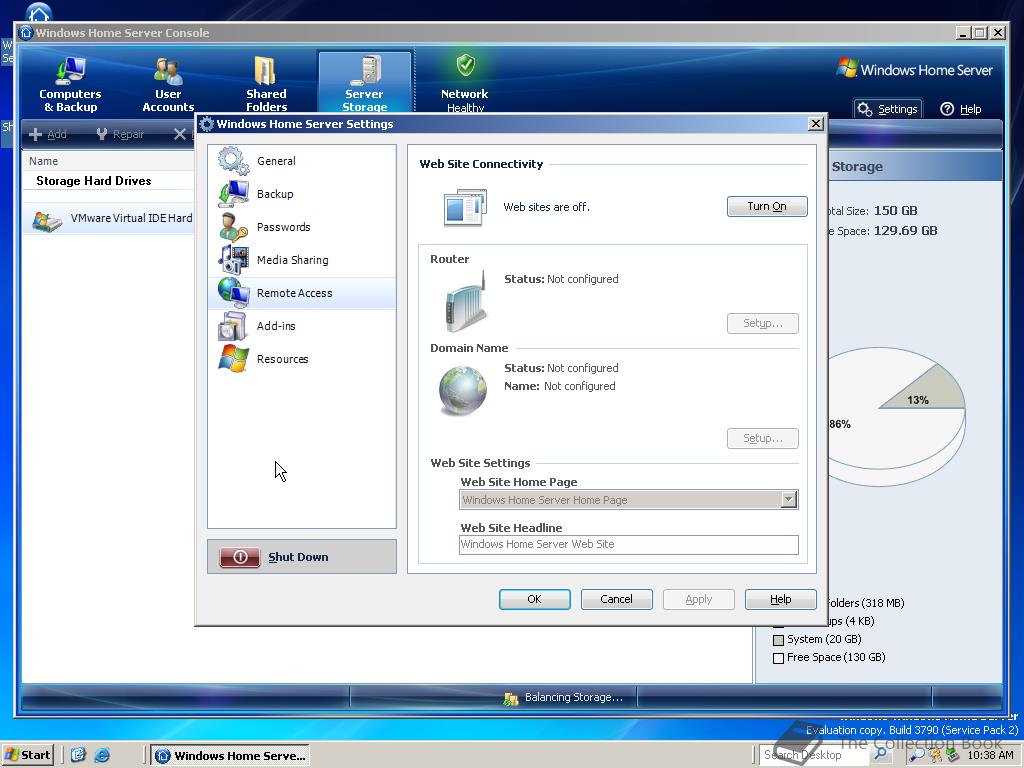Open the Windows Start button
1024x768 pixels.
point(27,755)
